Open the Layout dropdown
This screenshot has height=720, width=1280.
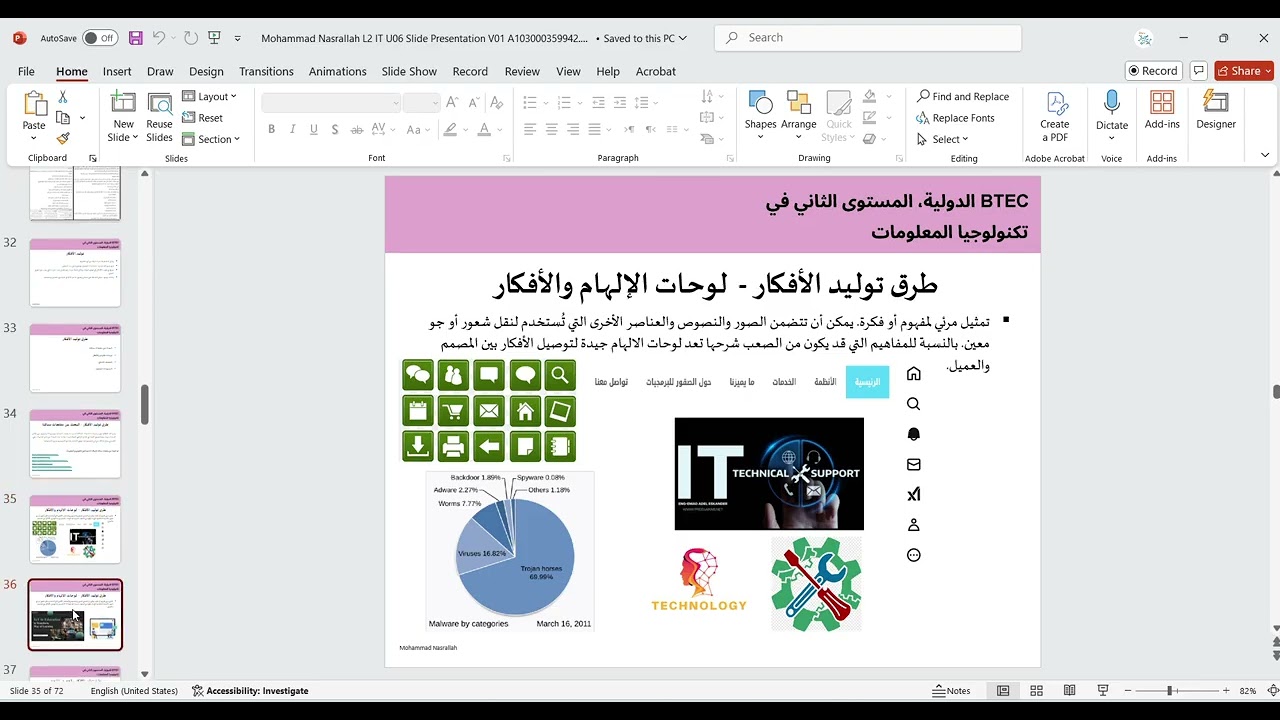pos(210,97)
